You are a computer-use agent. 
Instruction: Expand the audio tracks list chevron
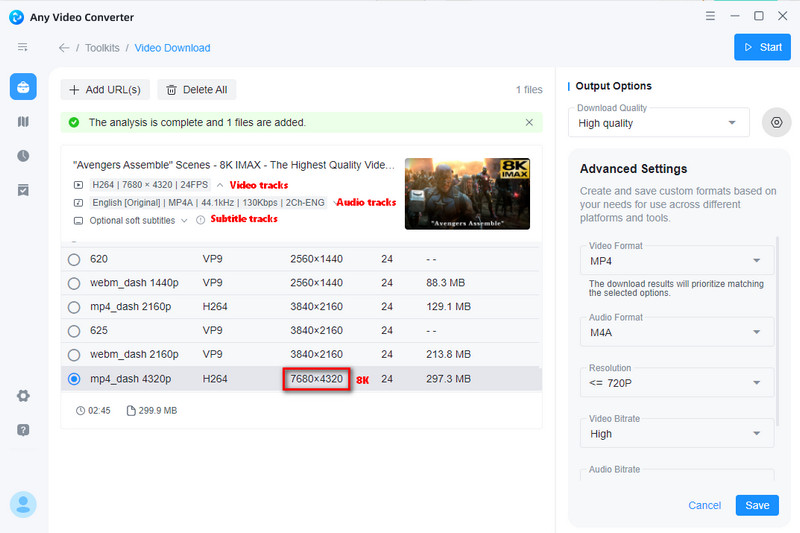(335, 202)
